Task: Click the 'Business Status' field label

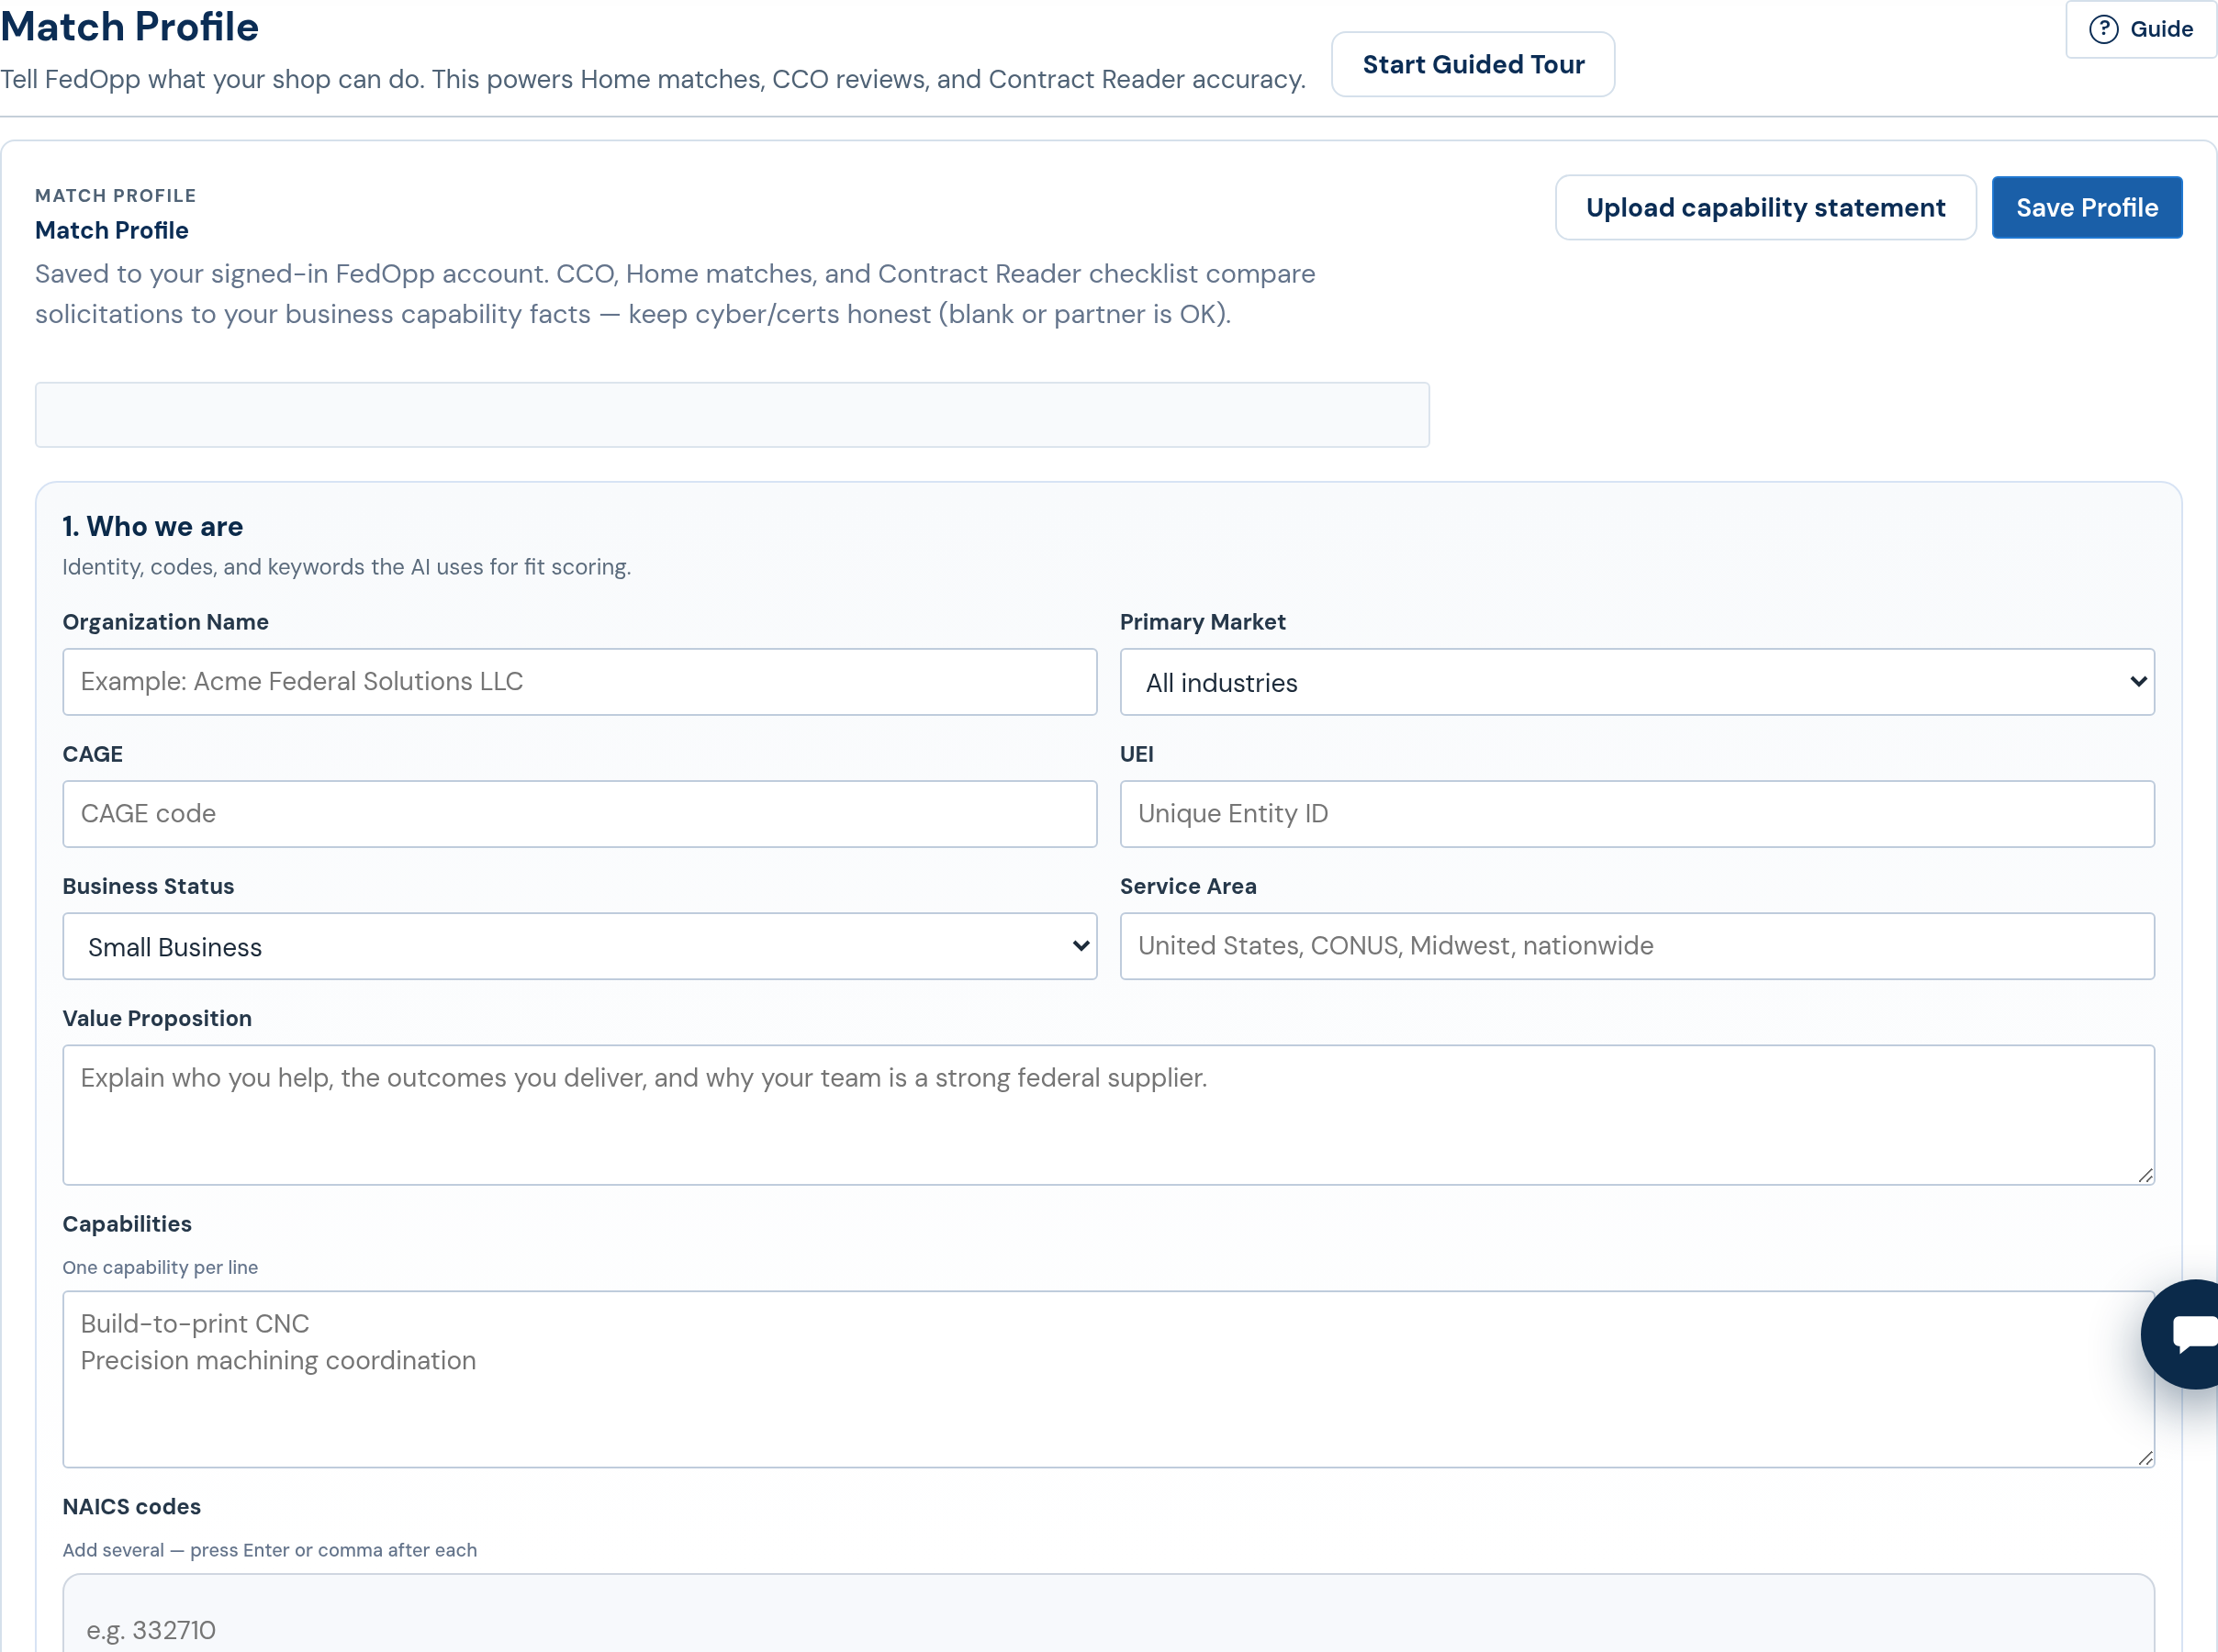Action: [148, 886]
